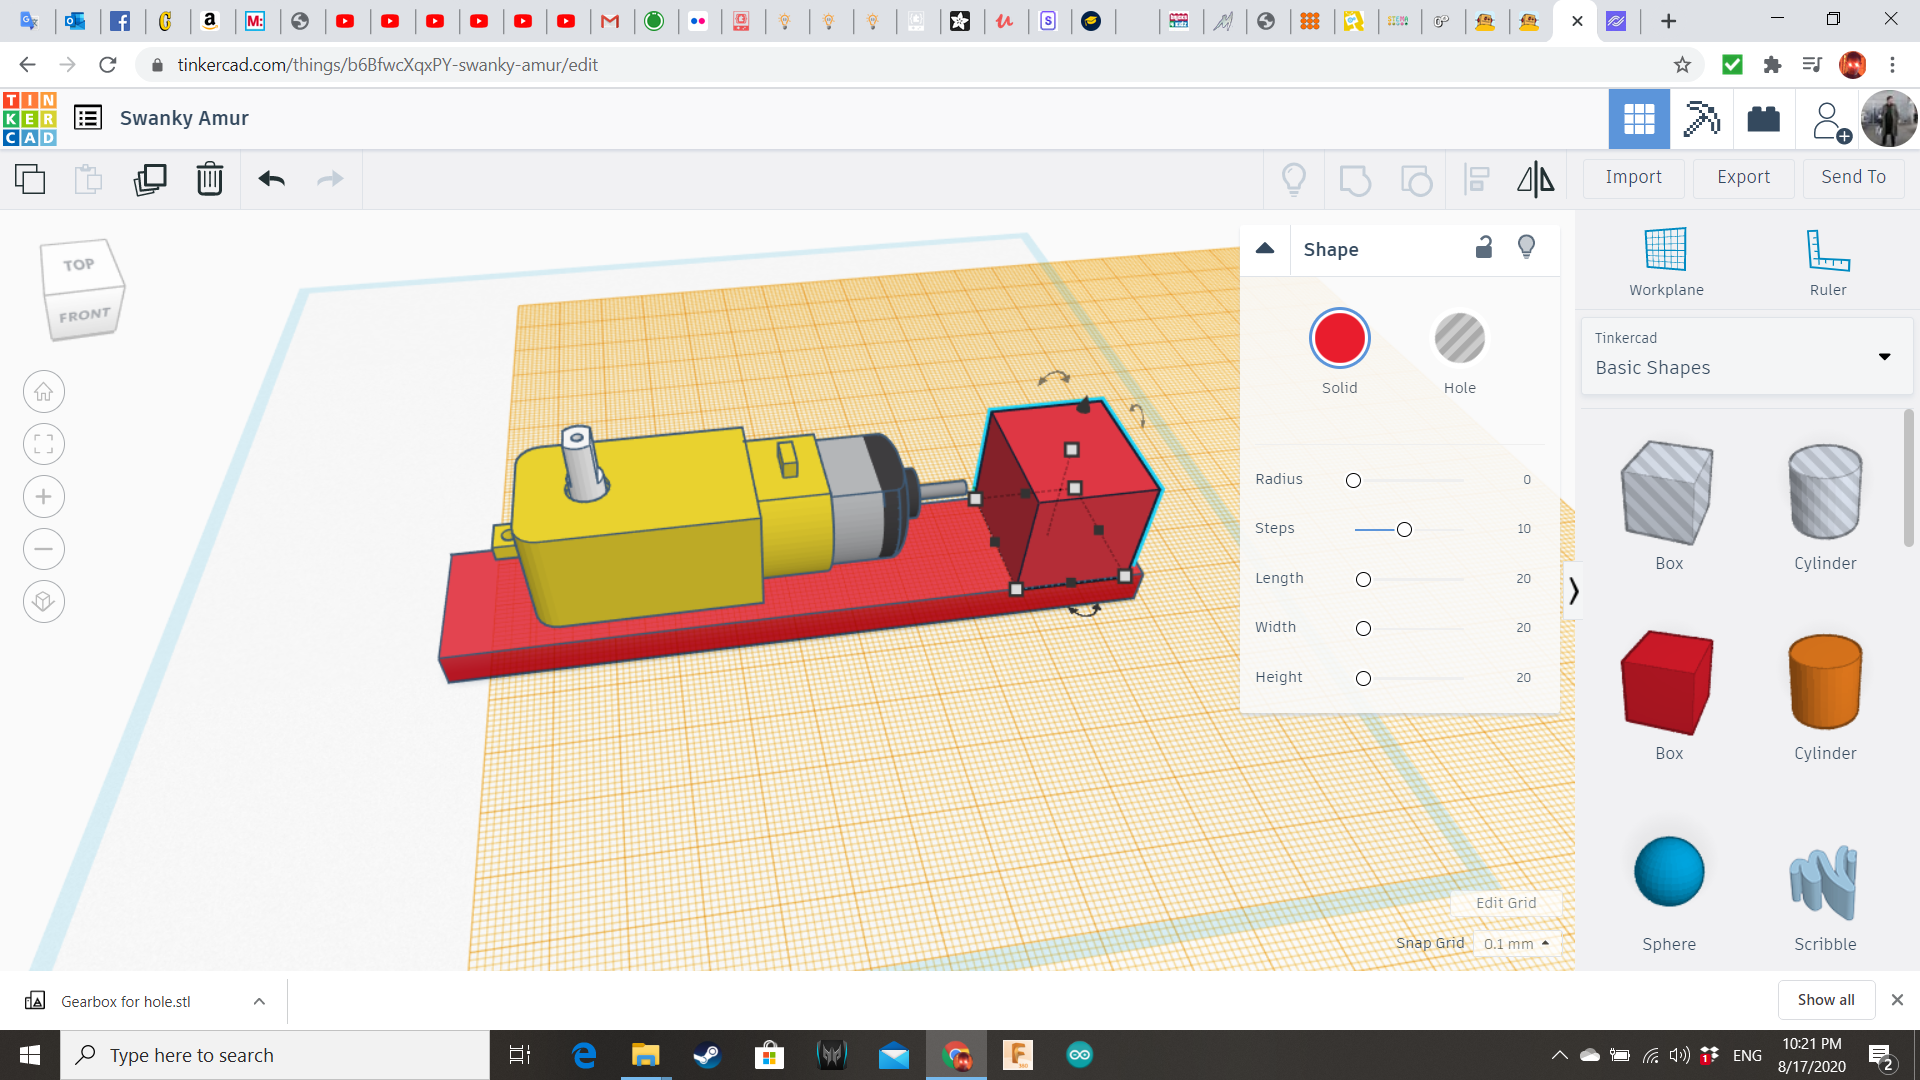The image size is (1920, 1080).
Task: Open the Blocks mode pickaxe icon
Action: pyautogui.click(x=1701, y=119)
